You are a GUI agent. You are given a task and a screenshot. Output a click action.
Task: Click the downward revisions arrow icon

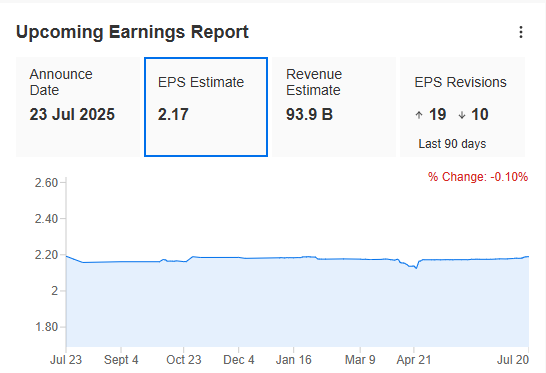coord(462,115)
